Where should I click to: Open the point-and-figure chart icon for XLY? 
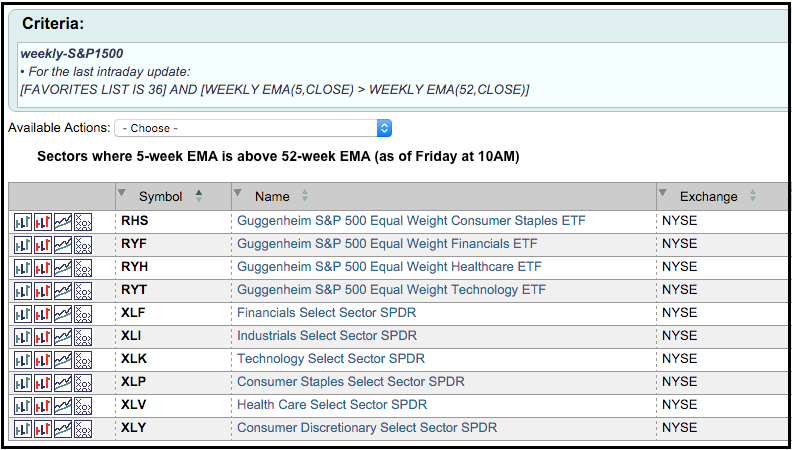83,428
